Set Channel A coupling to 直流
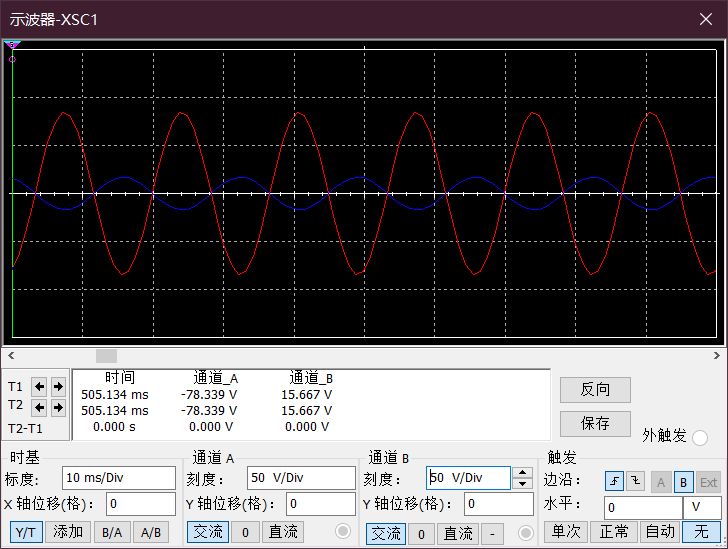The image size is (728, 549). click(x=283, y=532)
